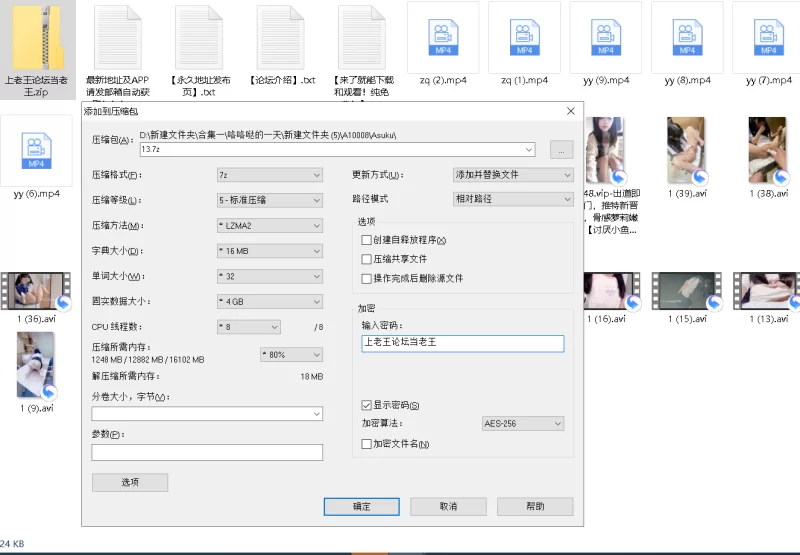Click the archive path text D:\新建文件夹

268,135
